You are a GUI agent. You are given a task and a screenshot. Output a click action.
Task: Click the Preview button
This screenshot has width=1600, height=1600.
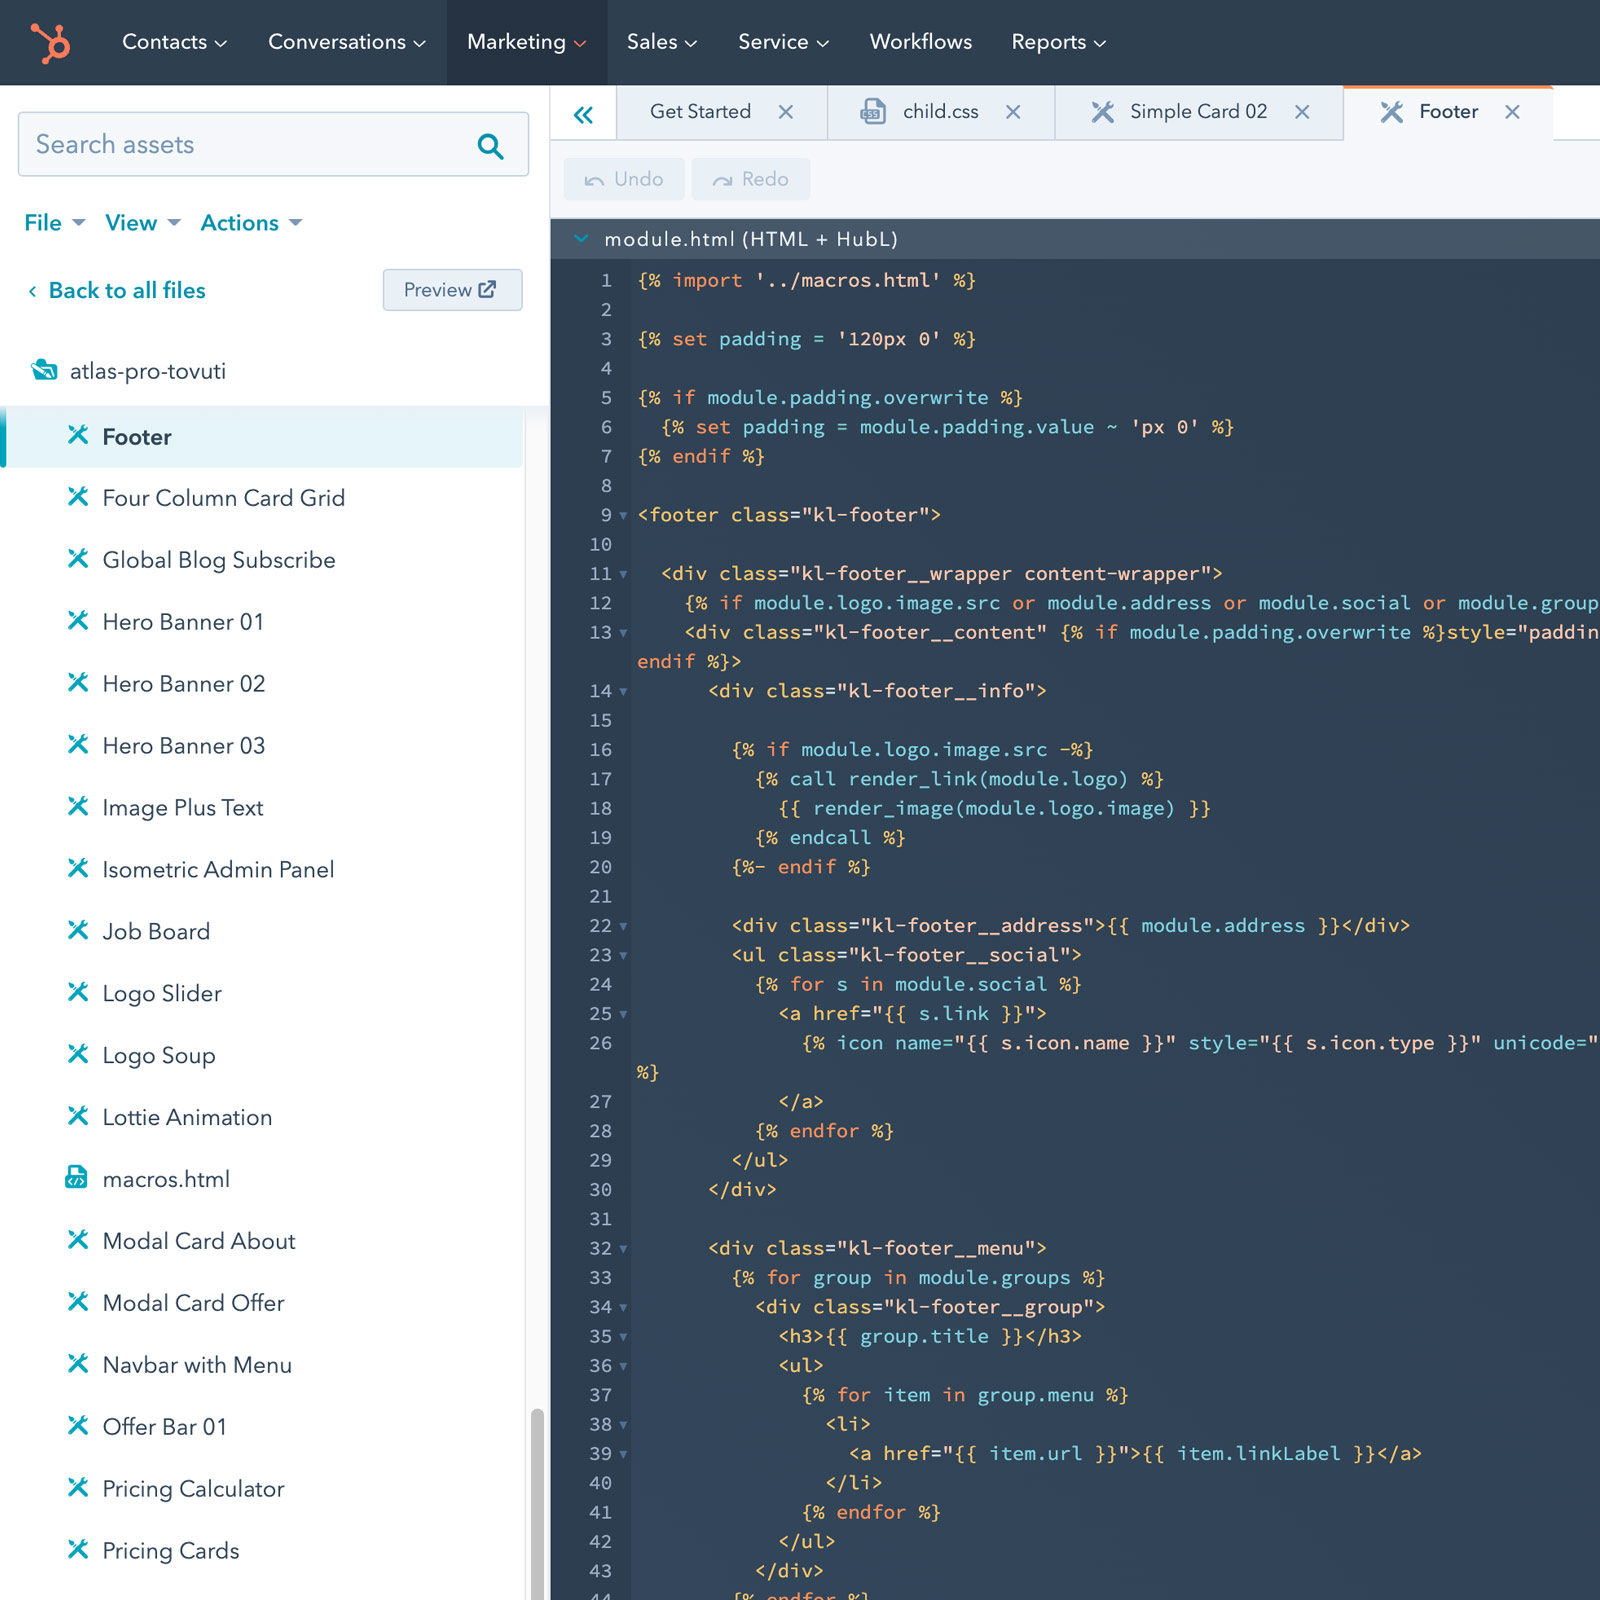(x=452, y=290)
